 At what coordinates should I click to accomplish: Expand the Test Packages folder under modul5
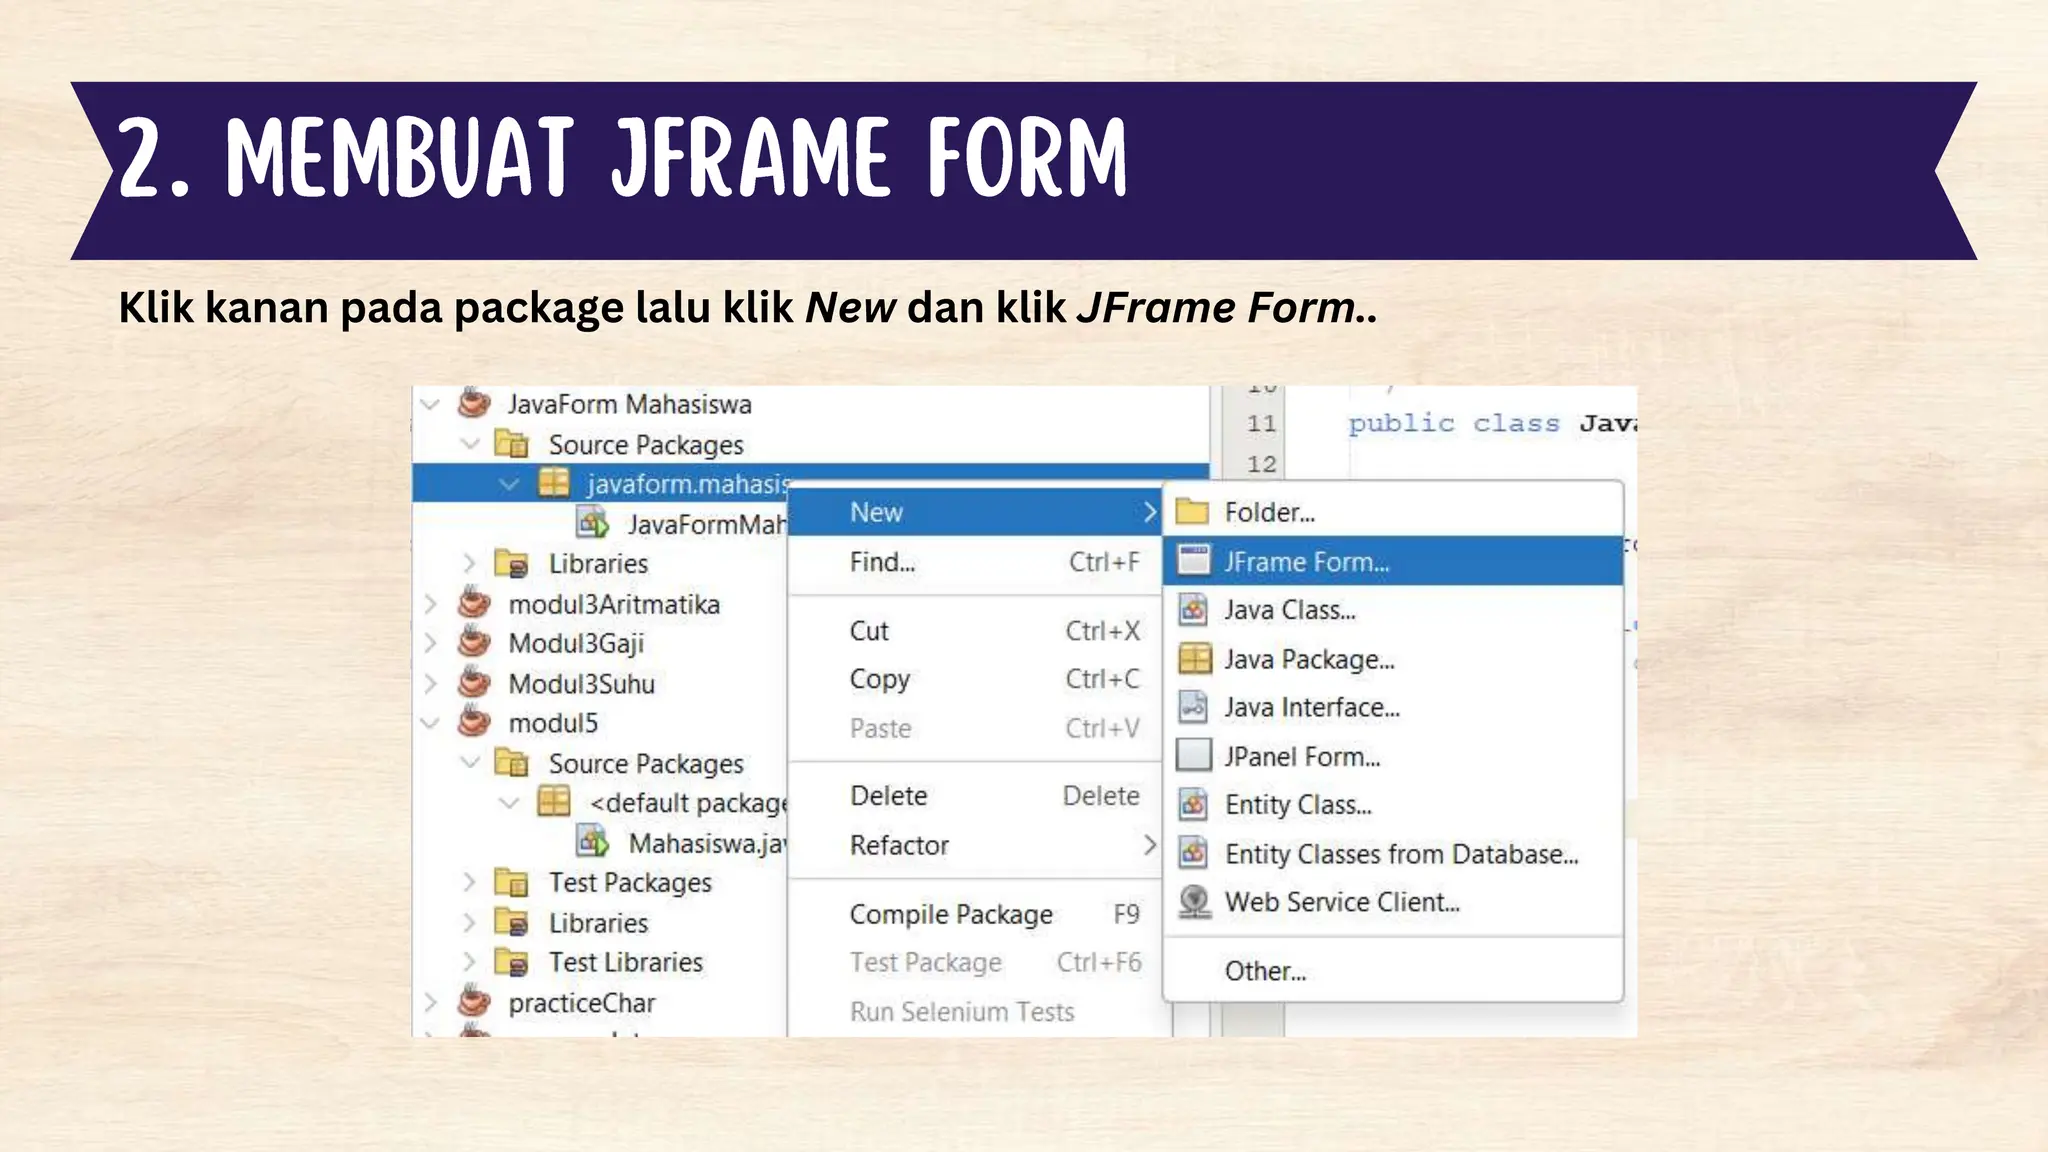click(x=469, y=882)
